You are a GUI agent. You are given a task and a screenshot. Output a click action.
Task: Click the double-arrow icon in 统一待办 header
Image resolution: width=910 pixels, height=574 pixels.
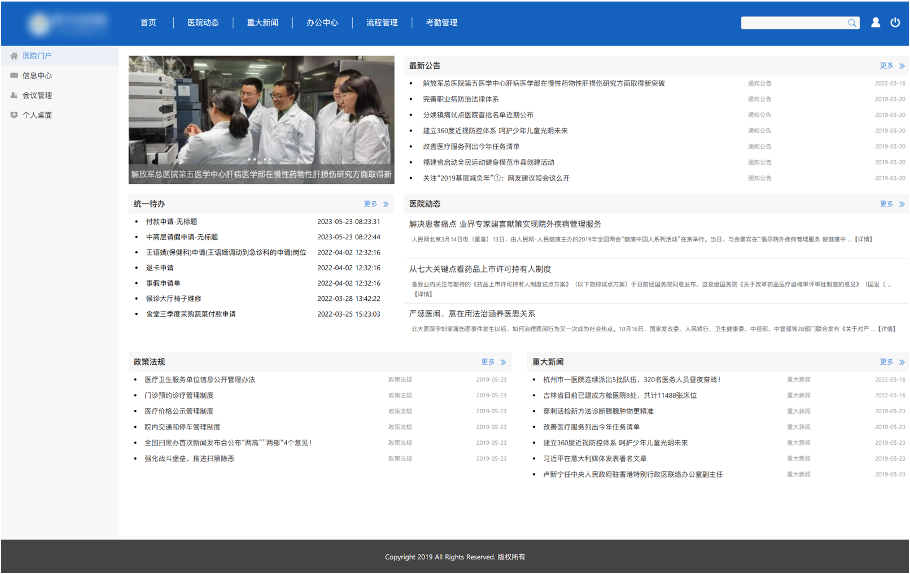point(386,204)
